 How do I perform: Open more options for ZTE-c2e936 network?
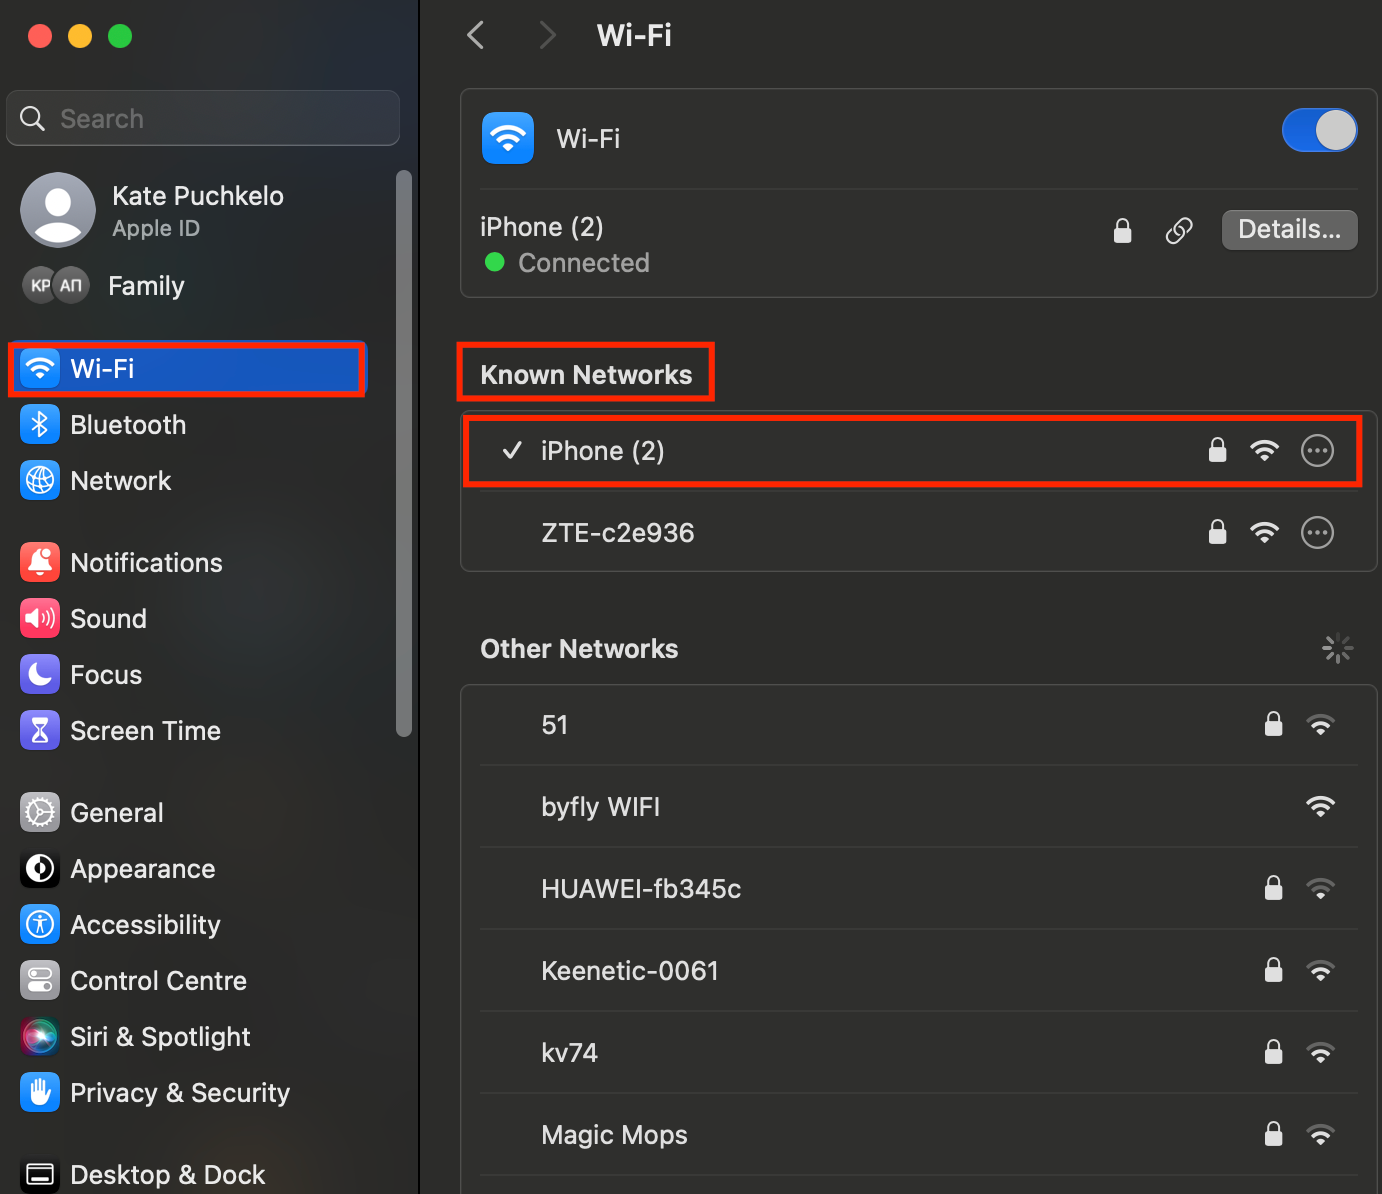click(x=1317, y=533)
